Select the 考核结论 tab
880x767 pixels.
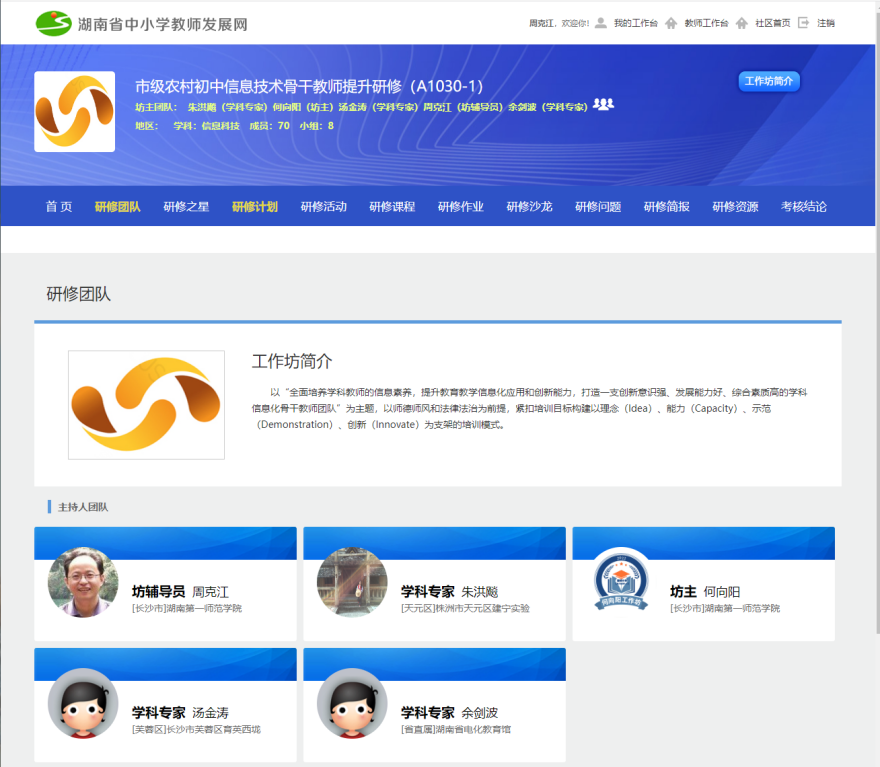pos(803,207)
